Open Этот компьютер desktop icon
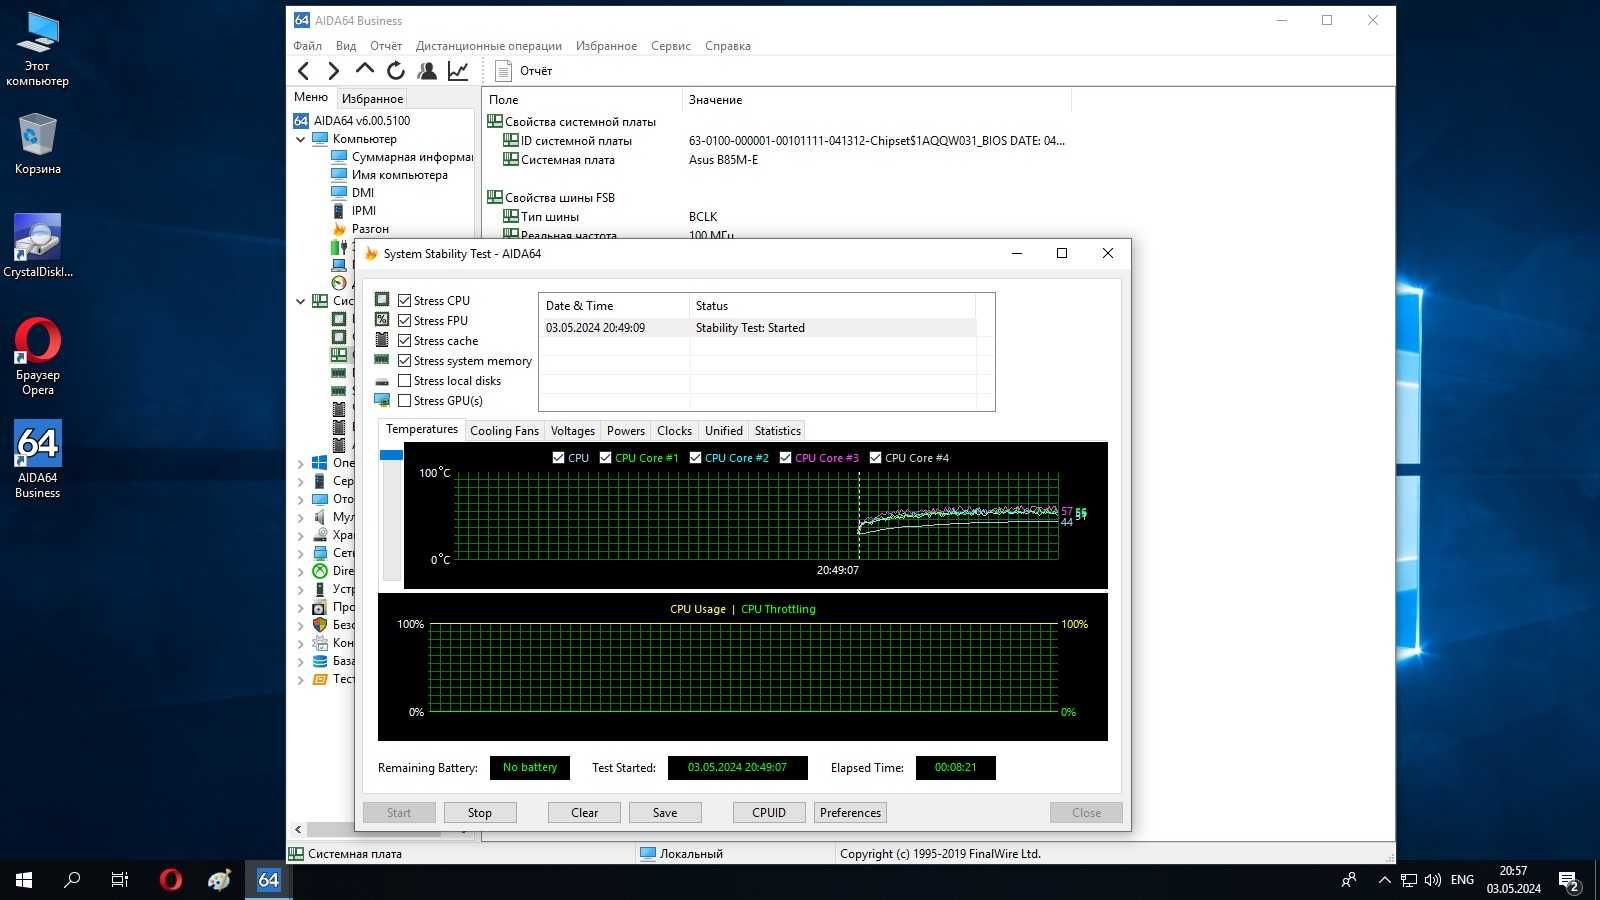 [x=38, y=49]
